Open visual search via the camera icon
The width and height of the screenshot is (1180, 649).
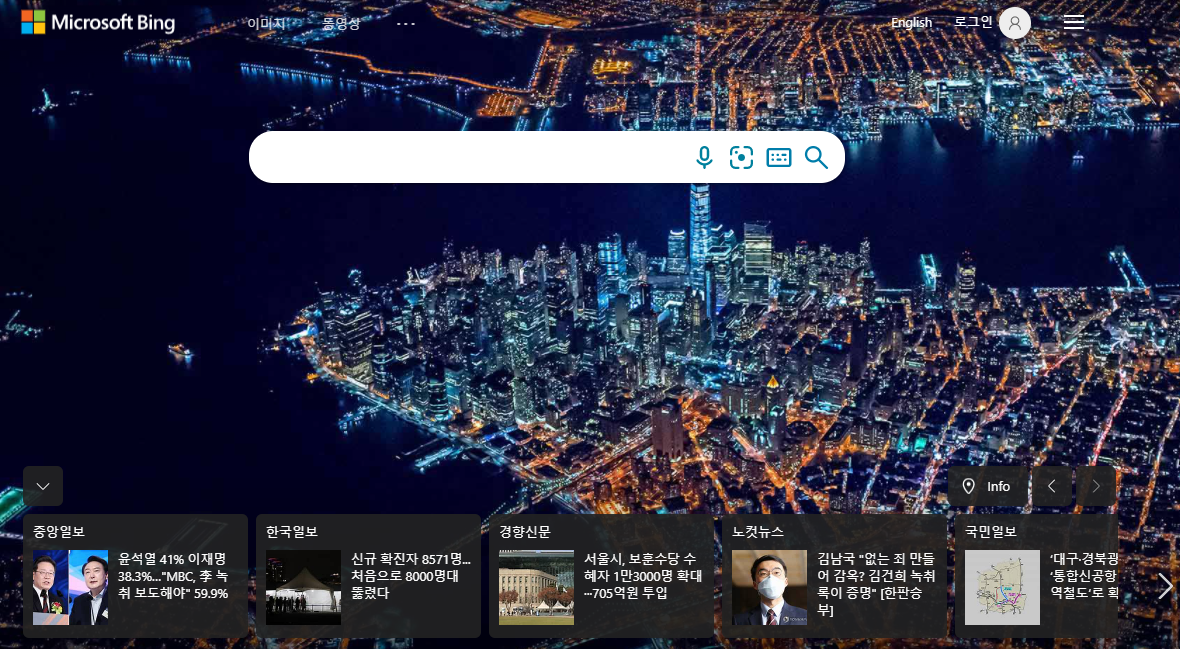tap(741, 157)
